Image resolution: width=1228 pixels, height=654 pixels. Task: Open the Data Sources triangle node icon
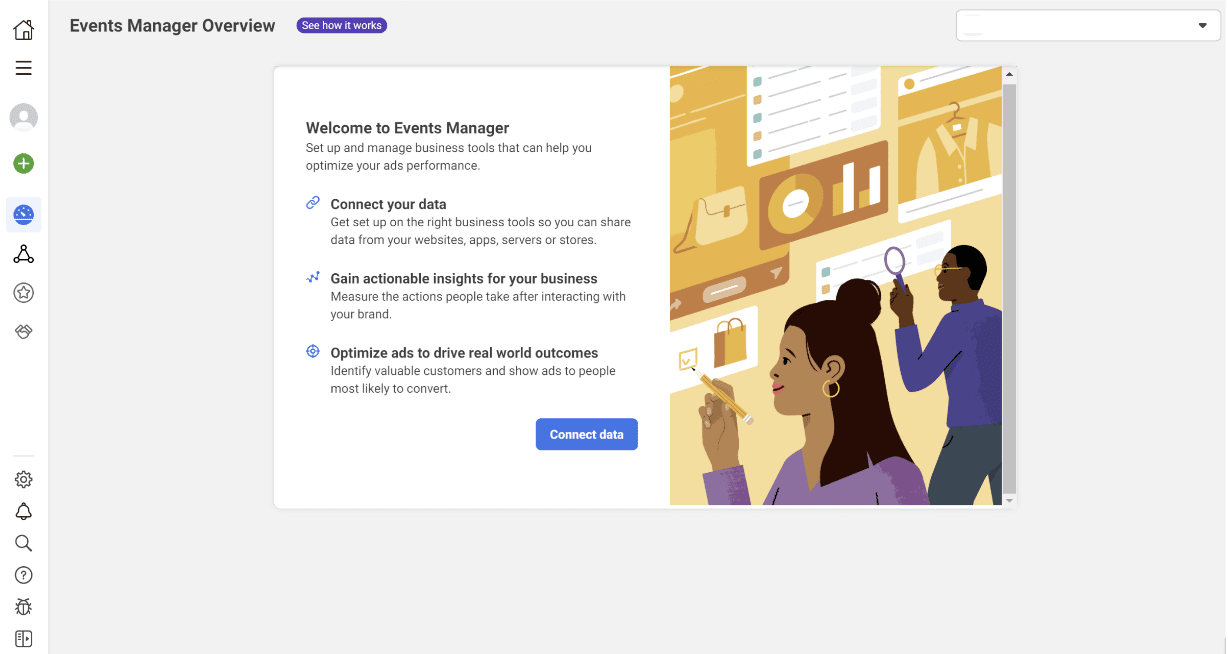click(24, 255)
